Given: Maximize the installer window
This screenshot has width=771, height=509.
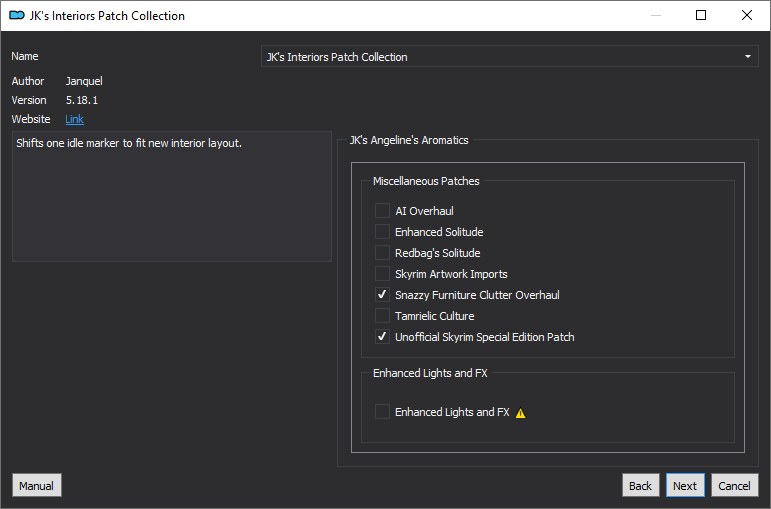Looking at the screenshot, I should coord(701,15).
